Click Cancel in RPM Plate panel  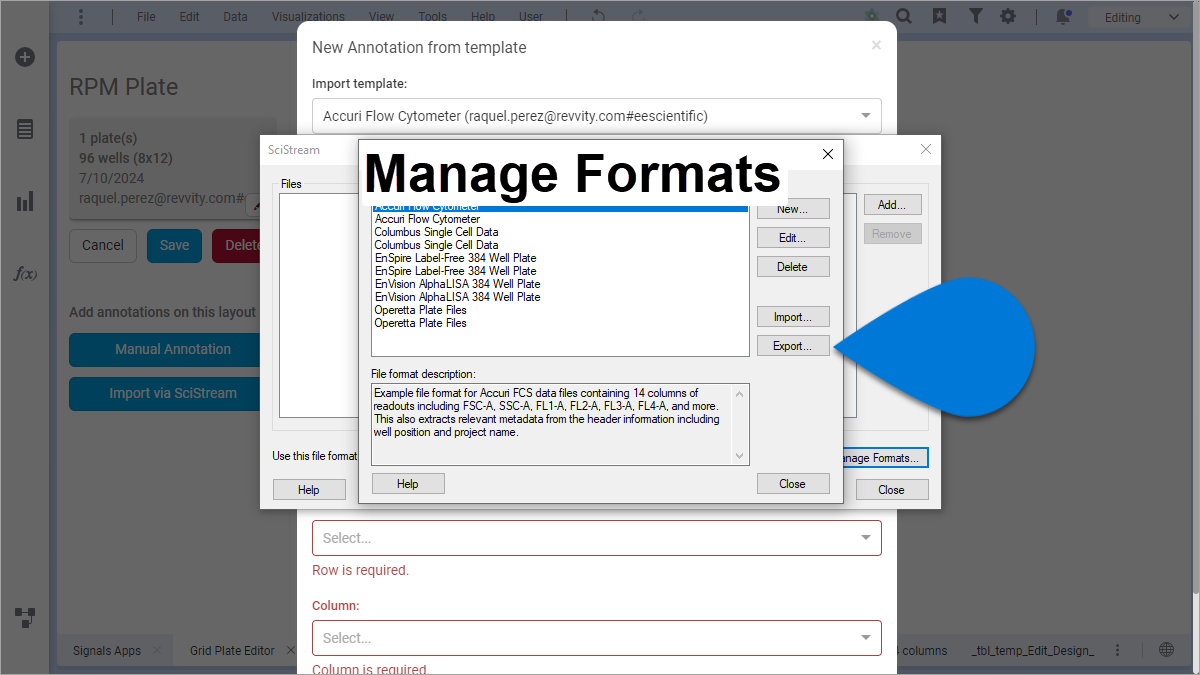103,245
